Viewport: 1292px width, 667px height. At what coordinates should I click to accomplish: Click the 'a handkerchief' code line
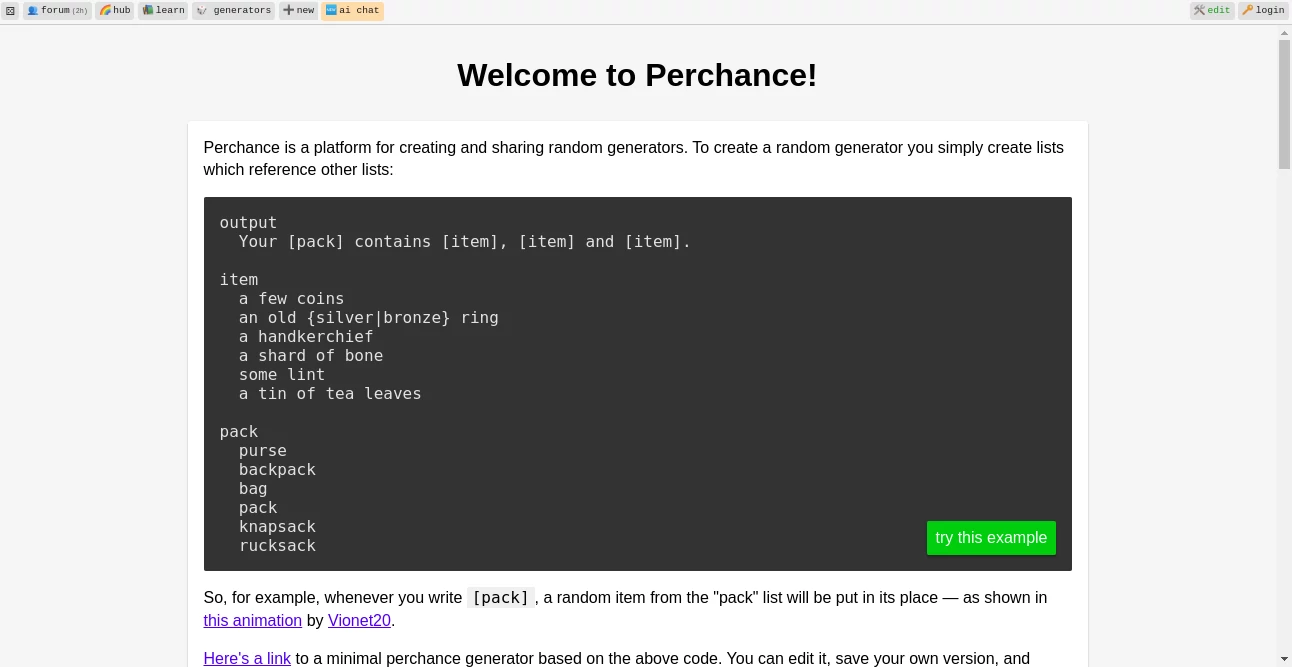click(306, 336)
